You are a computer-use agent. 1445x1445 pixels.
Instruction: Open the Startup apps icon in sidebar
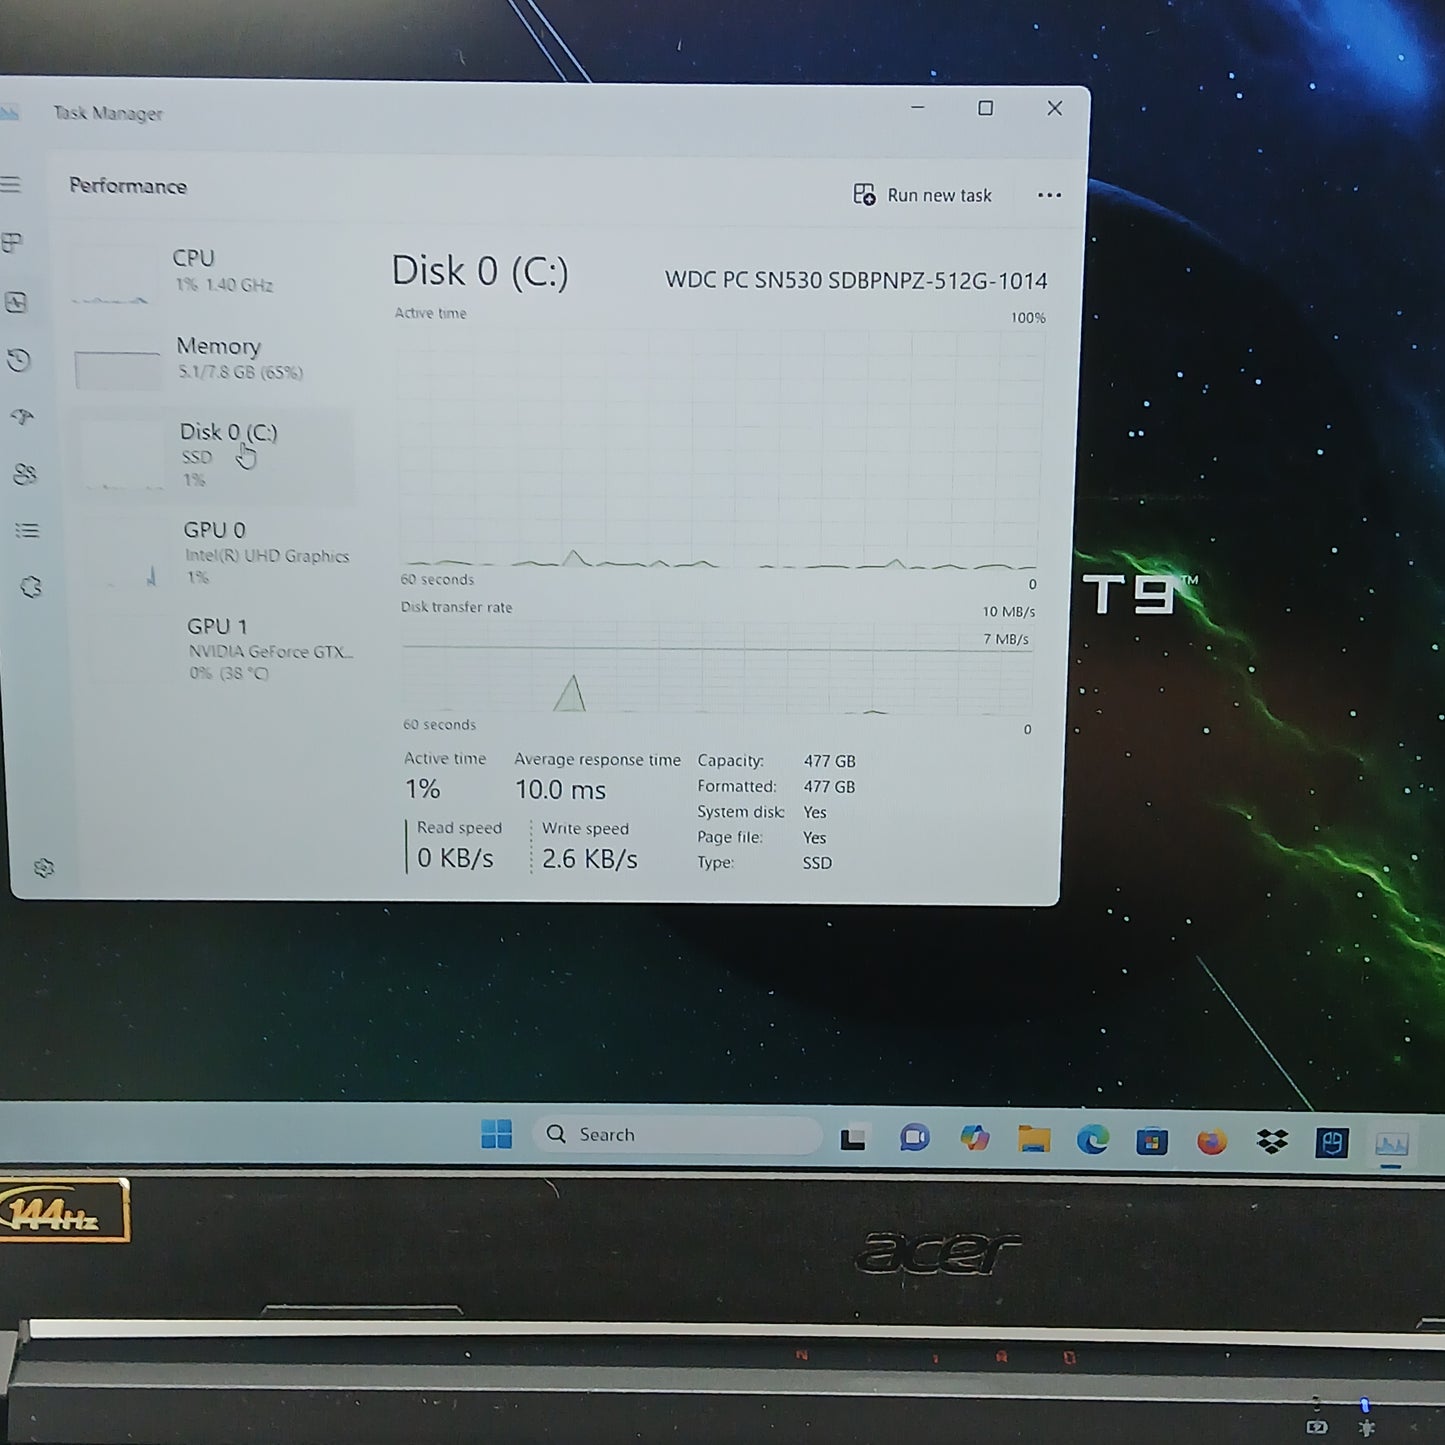[23, 417]
